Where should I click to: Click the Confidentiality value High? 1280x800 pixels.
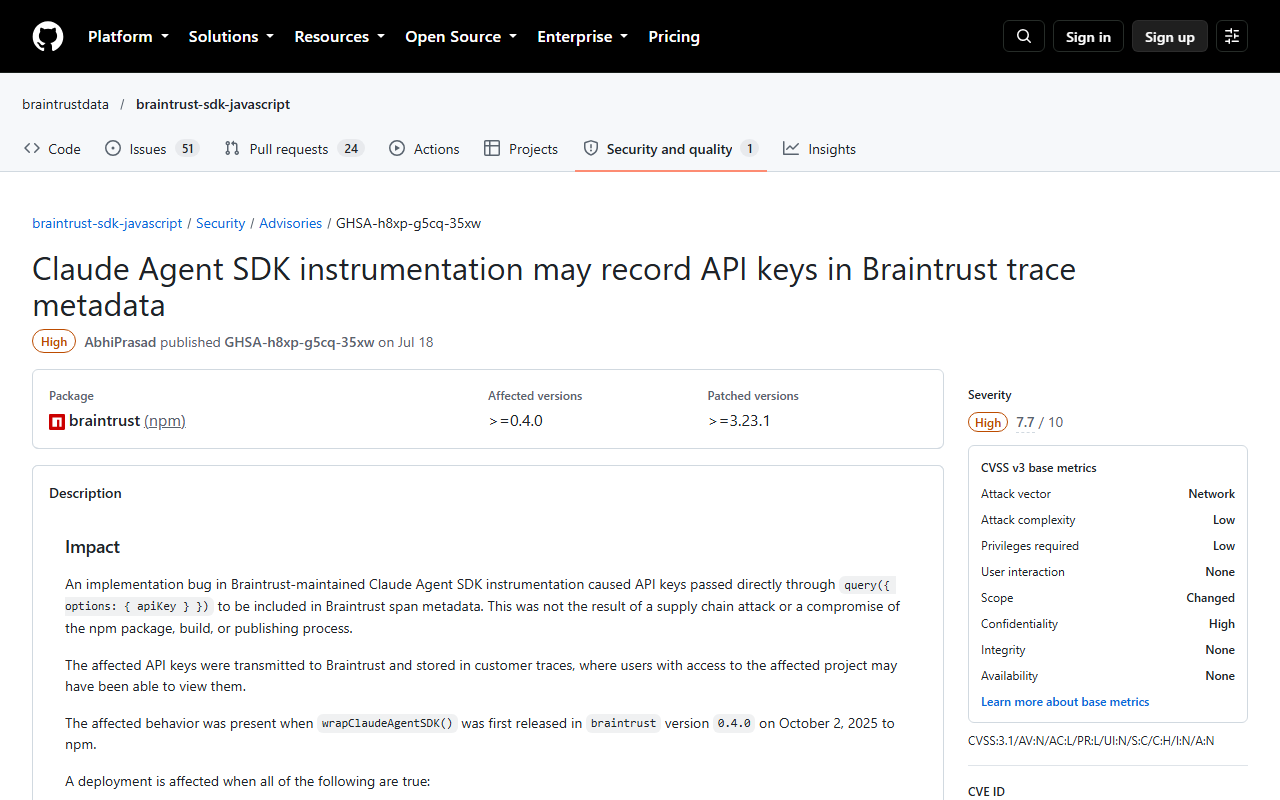coord(1222,624)
